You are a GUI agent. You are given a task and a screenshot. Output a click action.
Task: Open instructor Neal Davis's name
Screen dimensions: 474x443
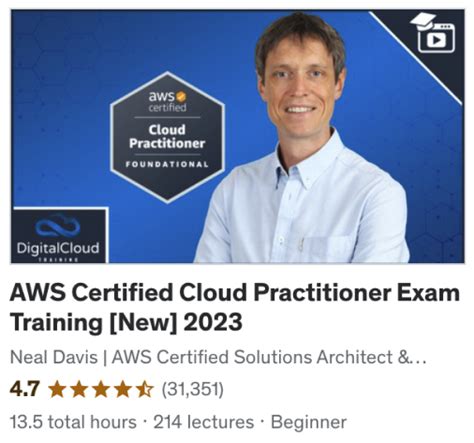click(x=54, y=357)
